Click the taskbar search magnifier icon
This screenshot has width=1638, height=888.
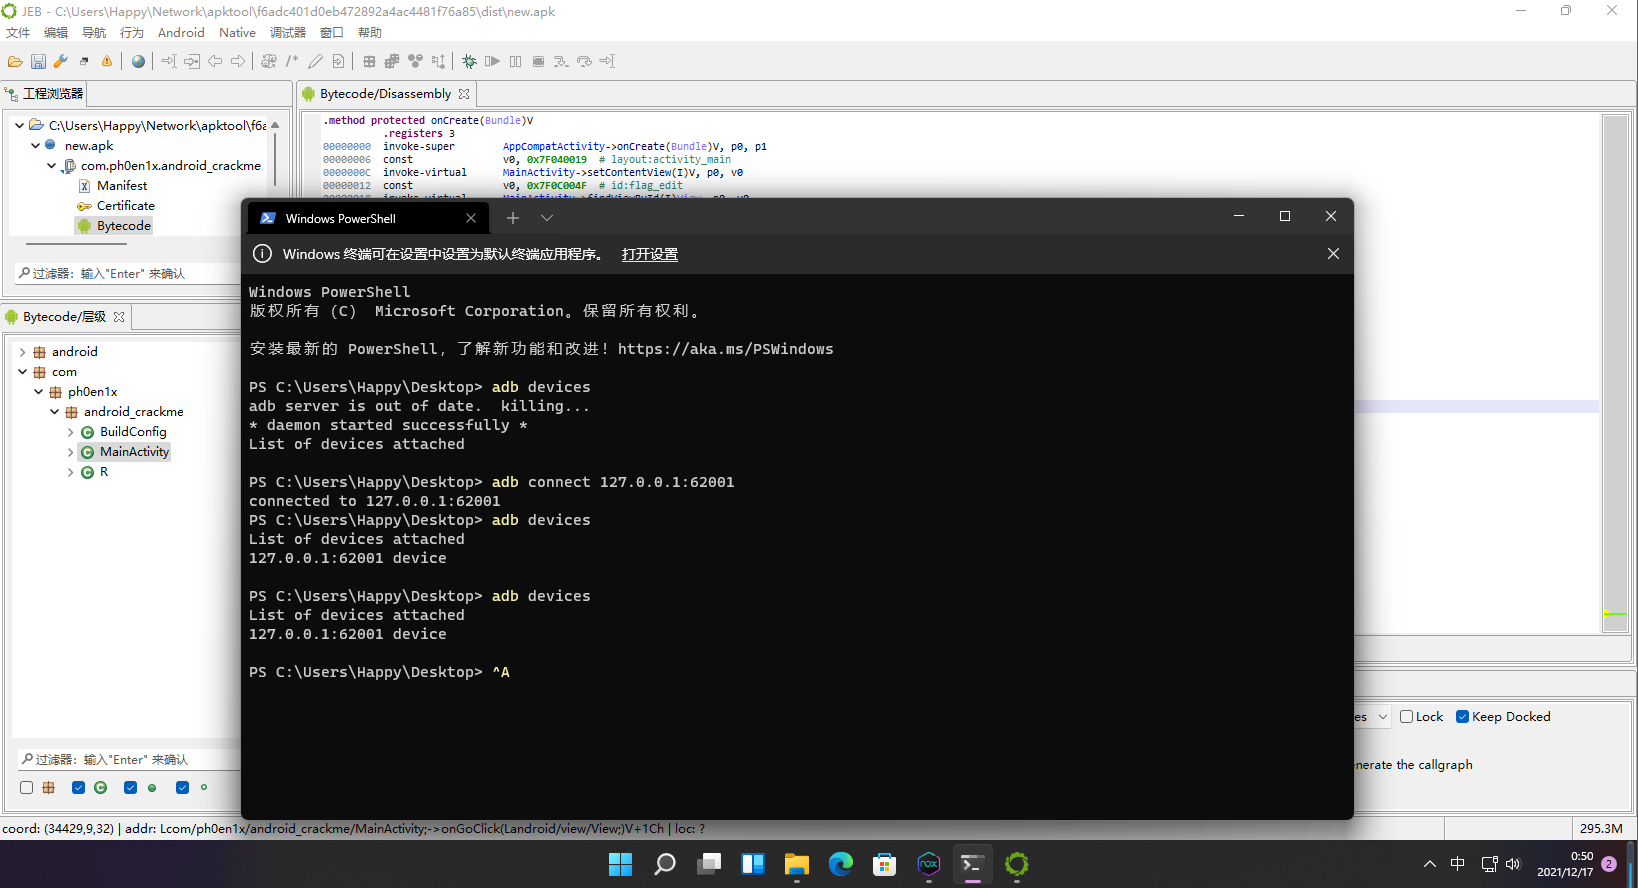point(665,864)
